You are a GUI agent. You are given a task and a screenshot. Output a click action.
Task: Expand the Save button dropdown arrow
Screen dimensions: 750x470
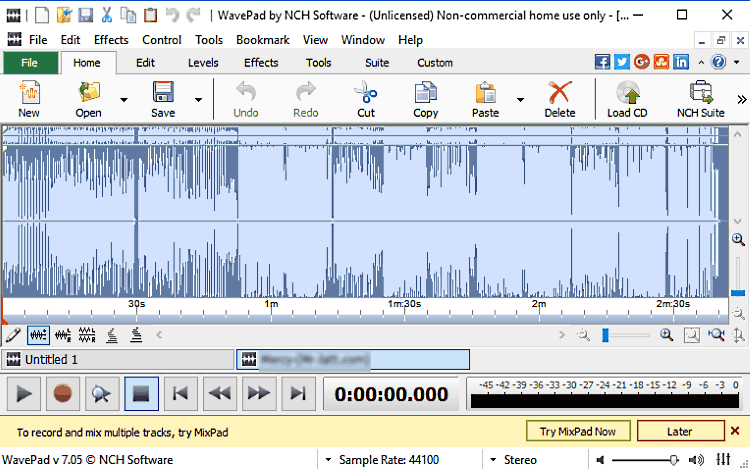tap(198, 99)
